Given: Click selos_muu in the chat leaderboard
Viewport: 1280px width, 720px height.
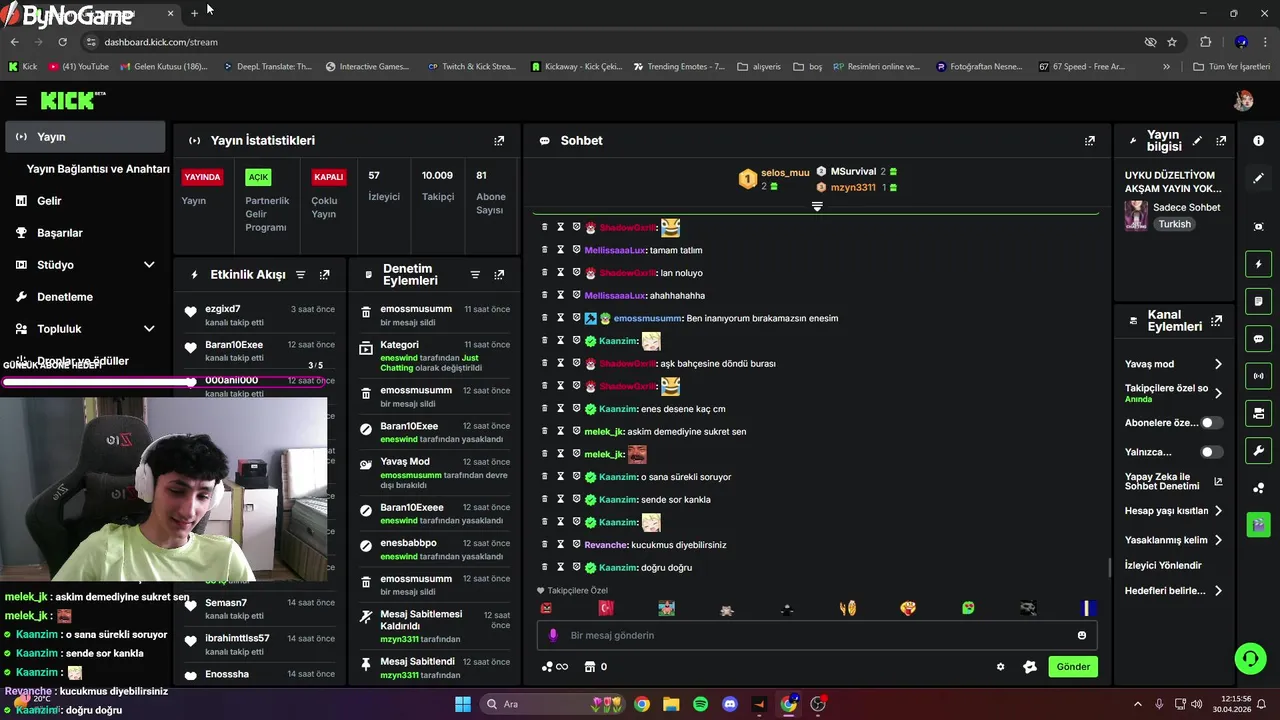Looking at the screenshot, I should pos(785,172).
